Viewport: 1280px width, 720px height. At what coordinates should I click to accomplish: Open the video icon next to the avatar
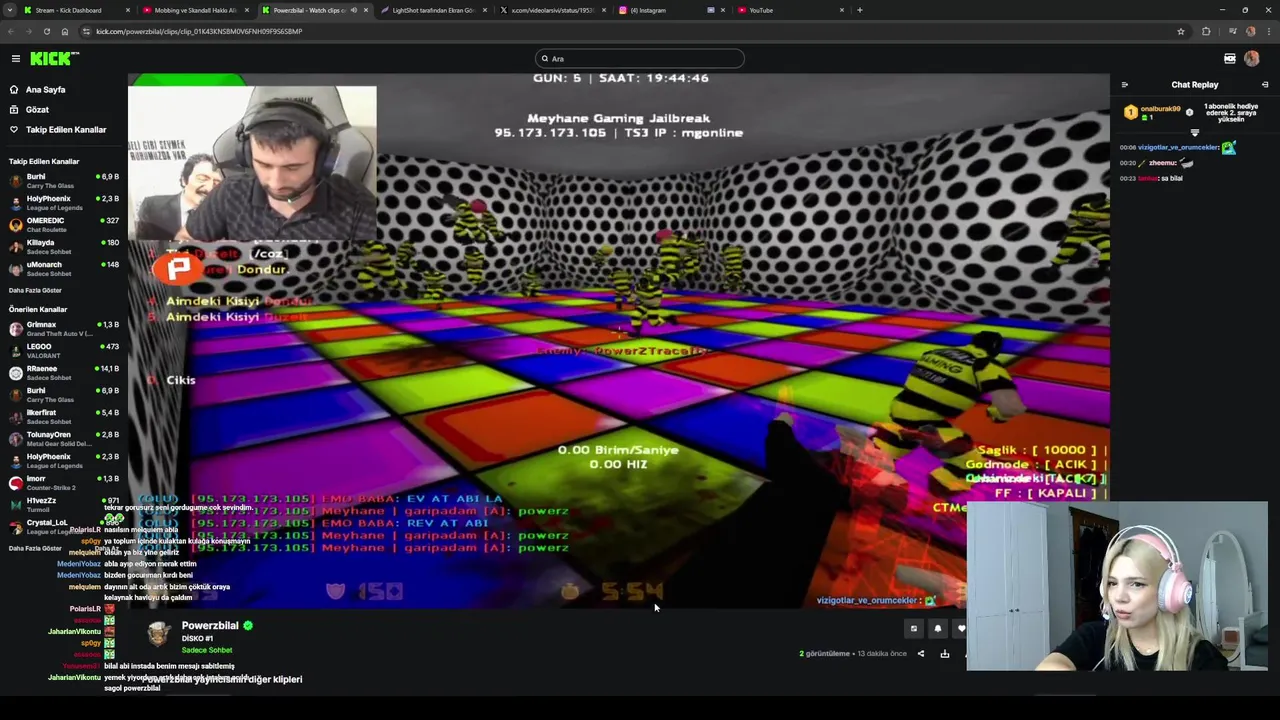1230,59
